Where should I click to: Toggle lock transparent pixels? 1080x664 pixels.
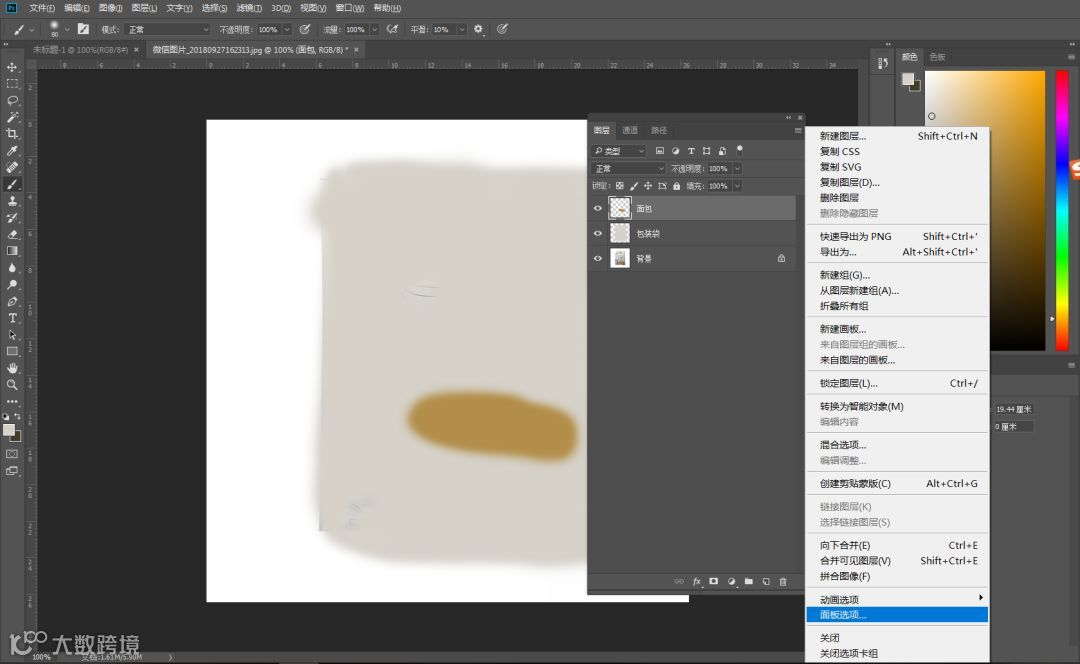point(620,186)
